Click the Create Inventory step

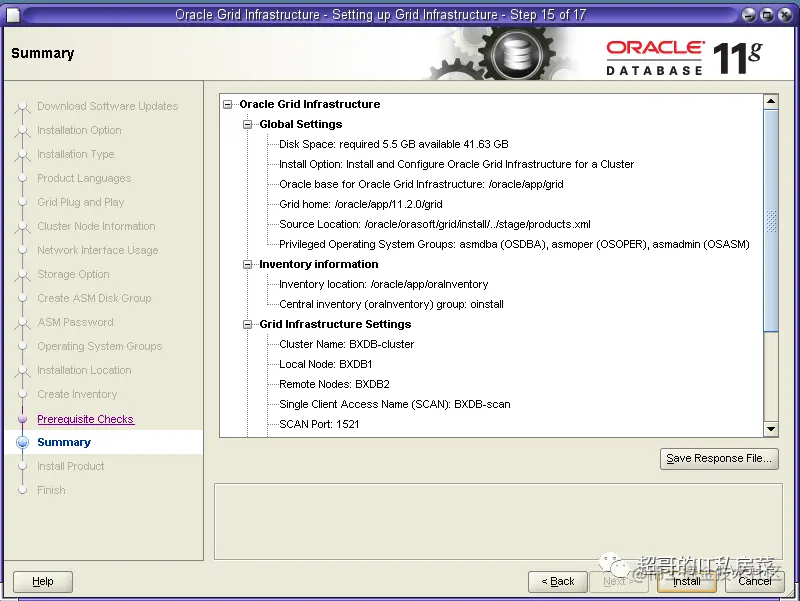click(77, 394)
